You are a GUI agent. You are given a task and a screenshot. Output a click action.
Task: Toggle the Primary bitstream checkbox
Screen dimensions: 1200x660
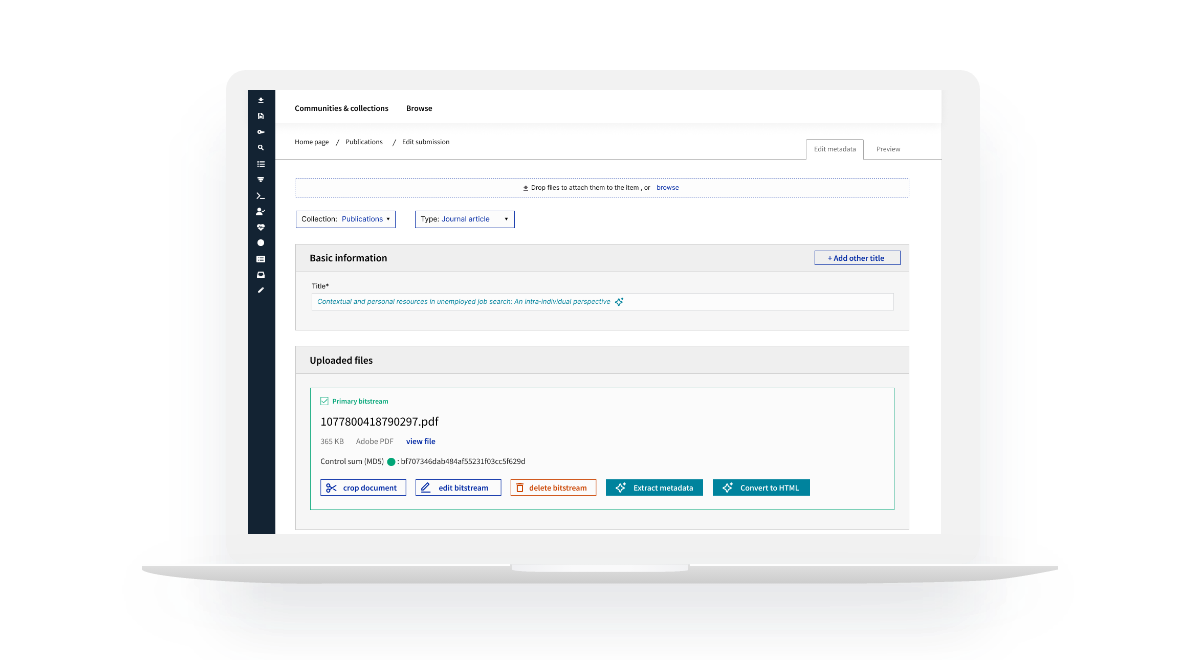tap(324, 401)
